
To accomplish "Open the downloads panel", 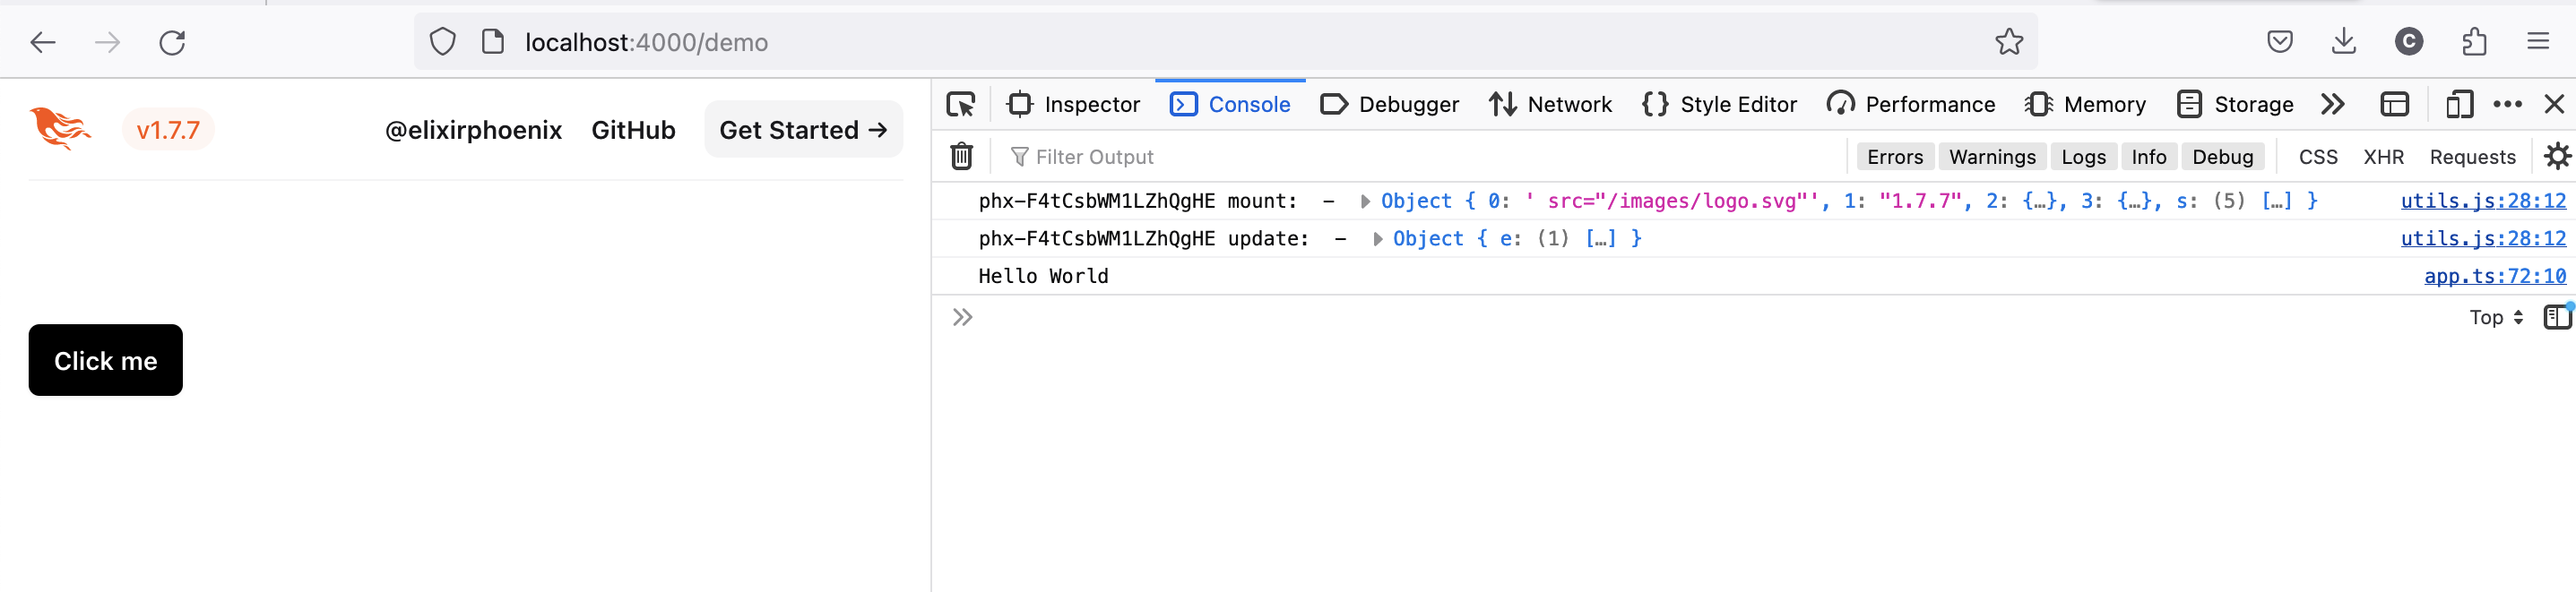I will [x=2343, y=42].
